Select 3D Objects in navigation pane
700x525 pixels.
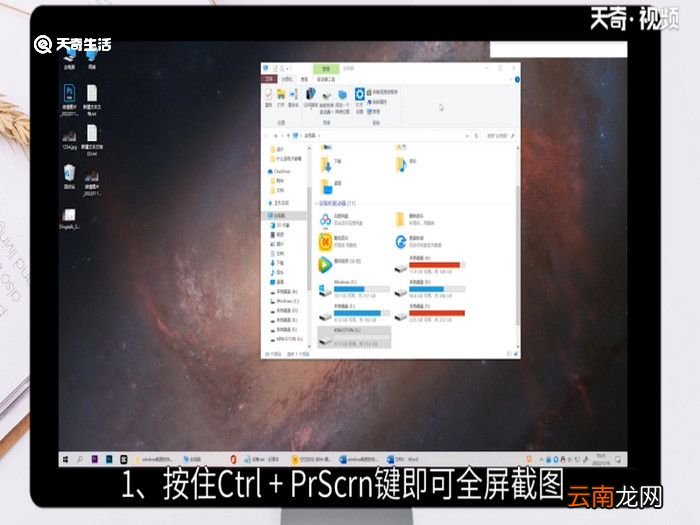pos(280,225)
